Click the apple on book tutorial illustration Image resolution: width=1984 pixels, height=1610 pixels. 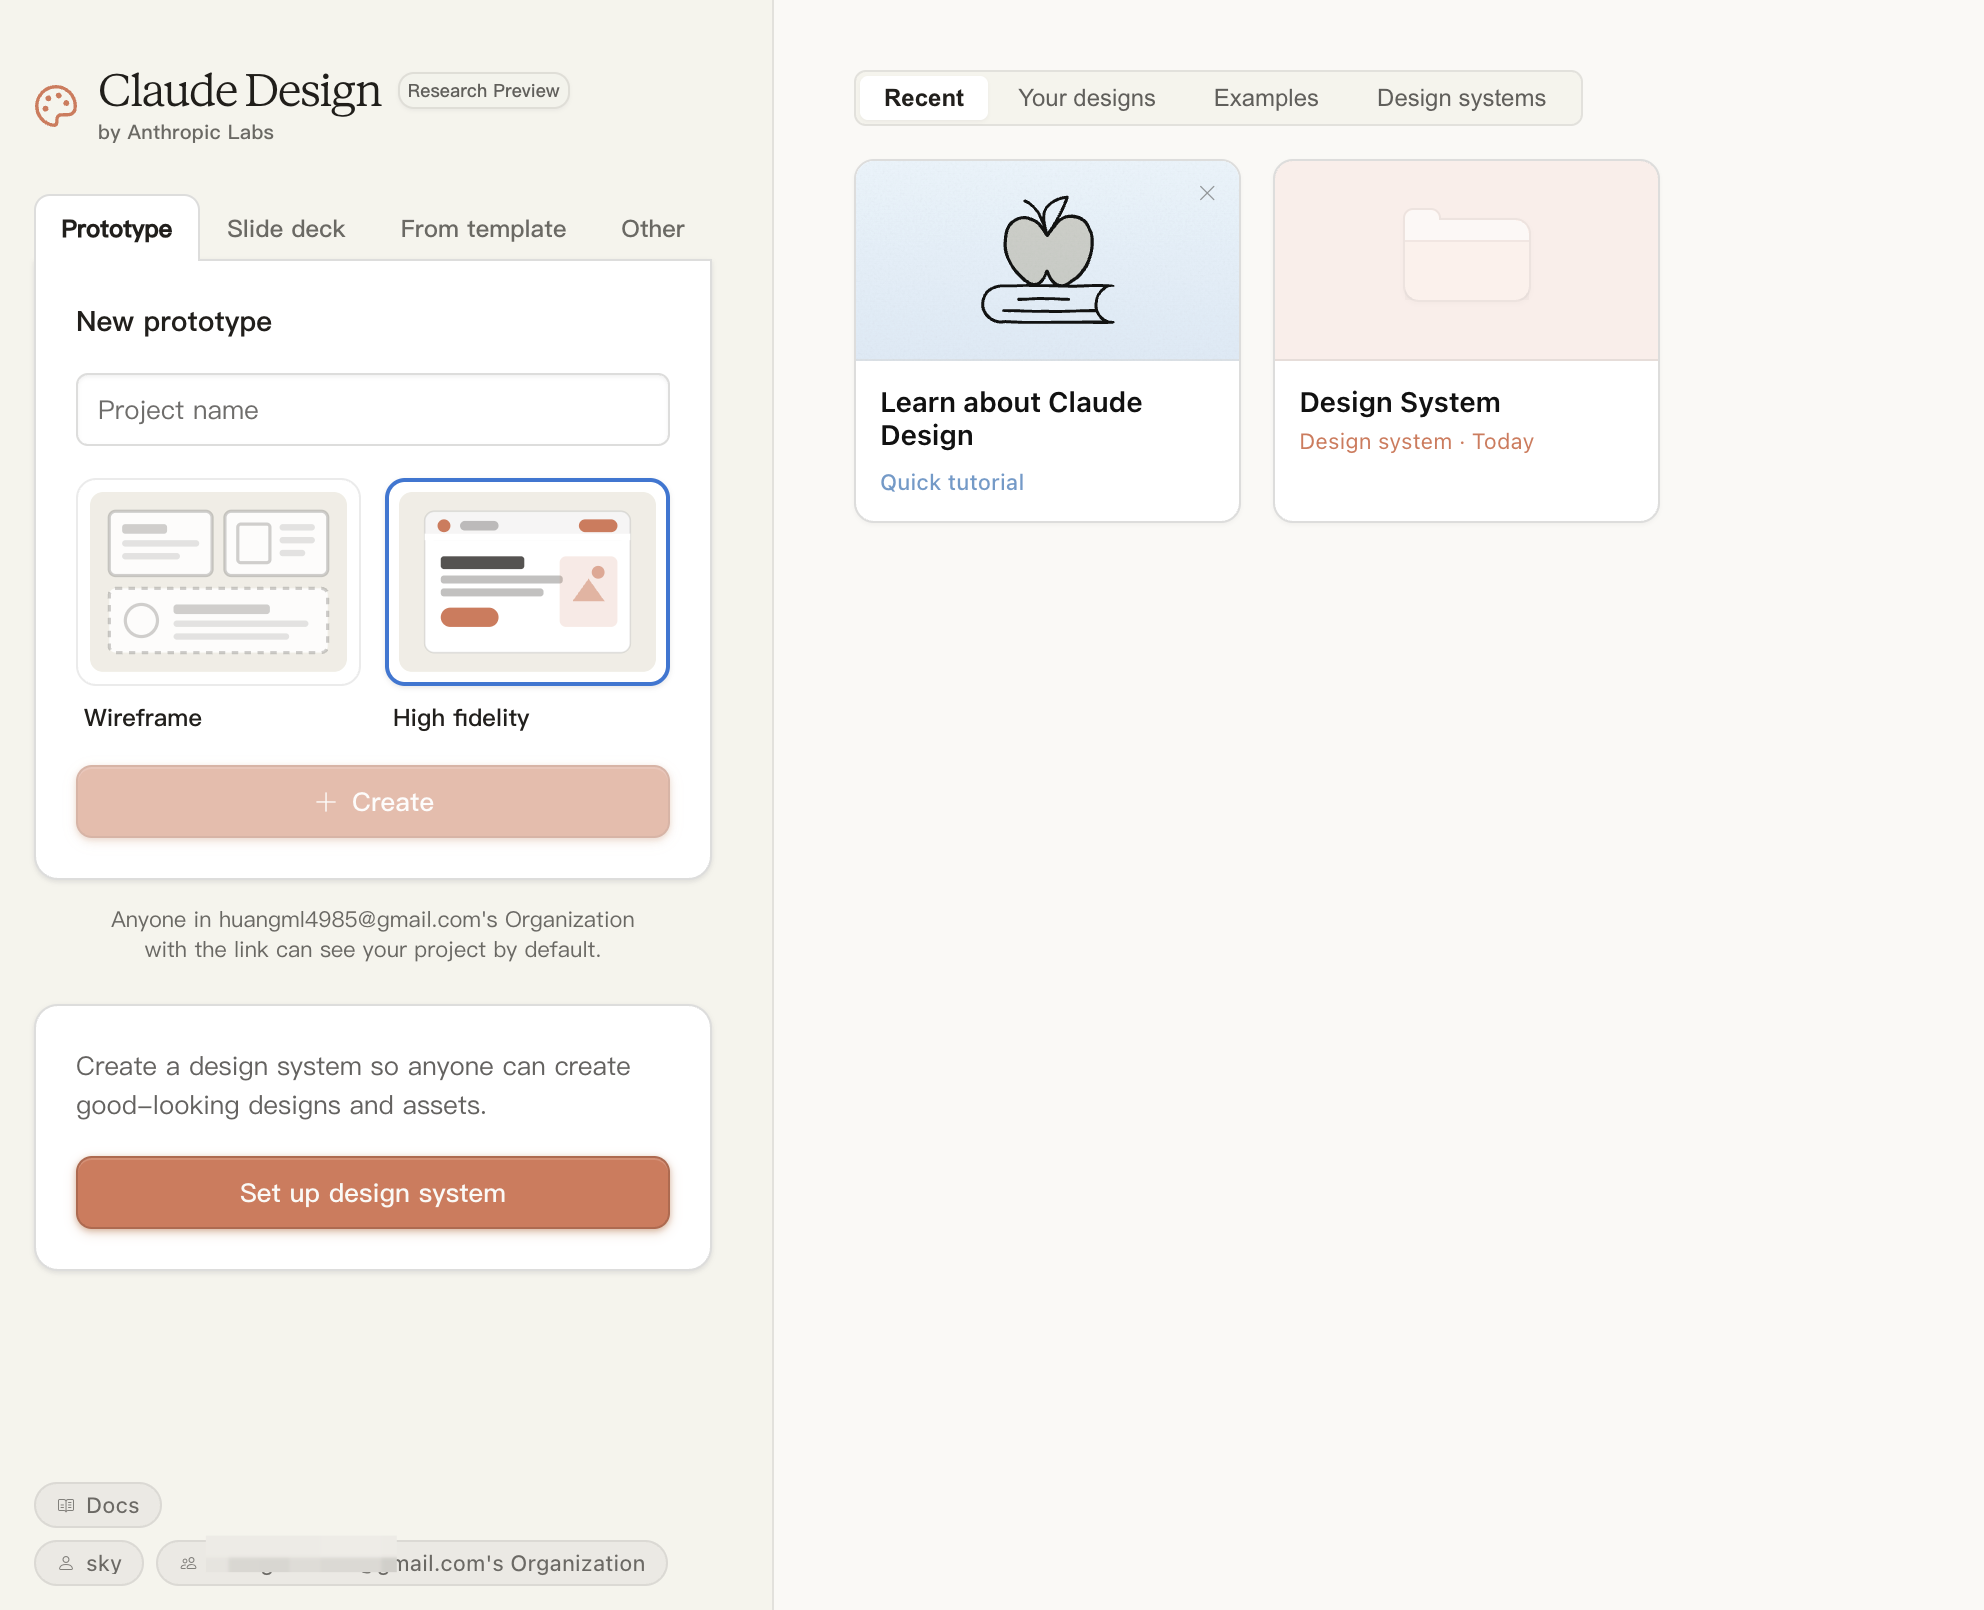(1047, 260)
